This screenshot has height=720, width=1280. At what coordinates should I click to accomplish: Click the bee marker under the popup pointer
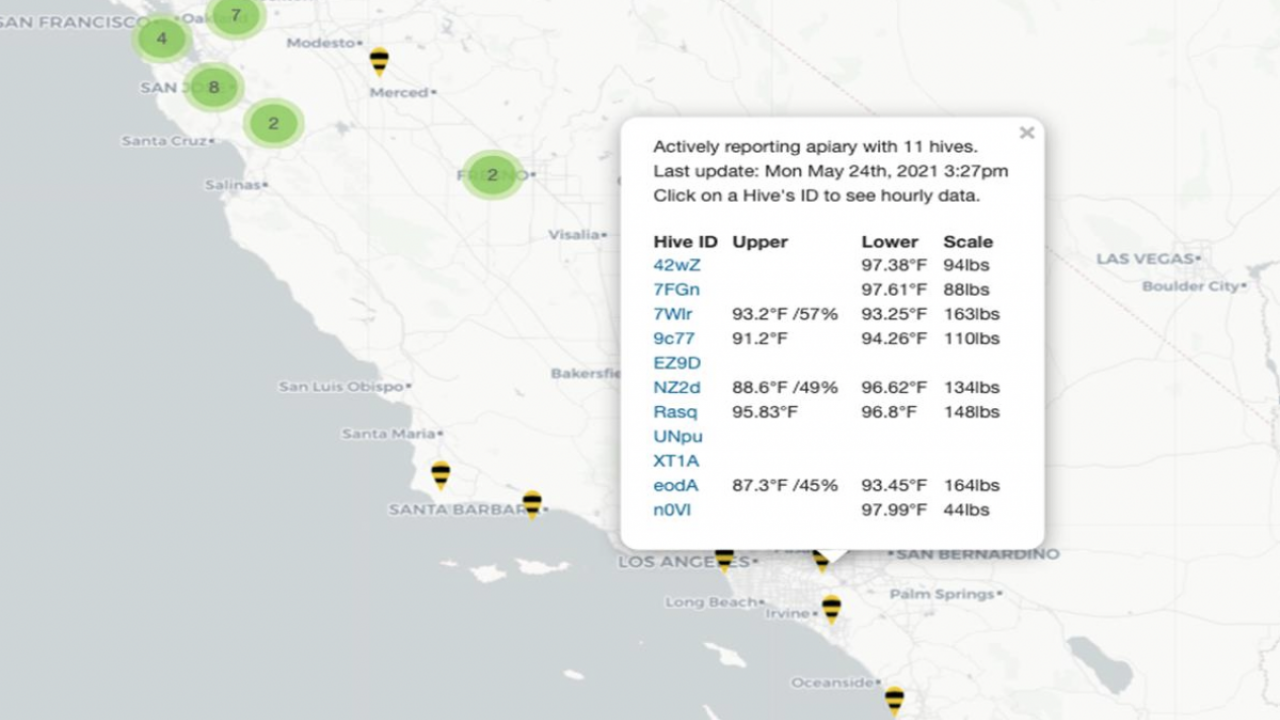pyautogui.click(x=821, y=561)
